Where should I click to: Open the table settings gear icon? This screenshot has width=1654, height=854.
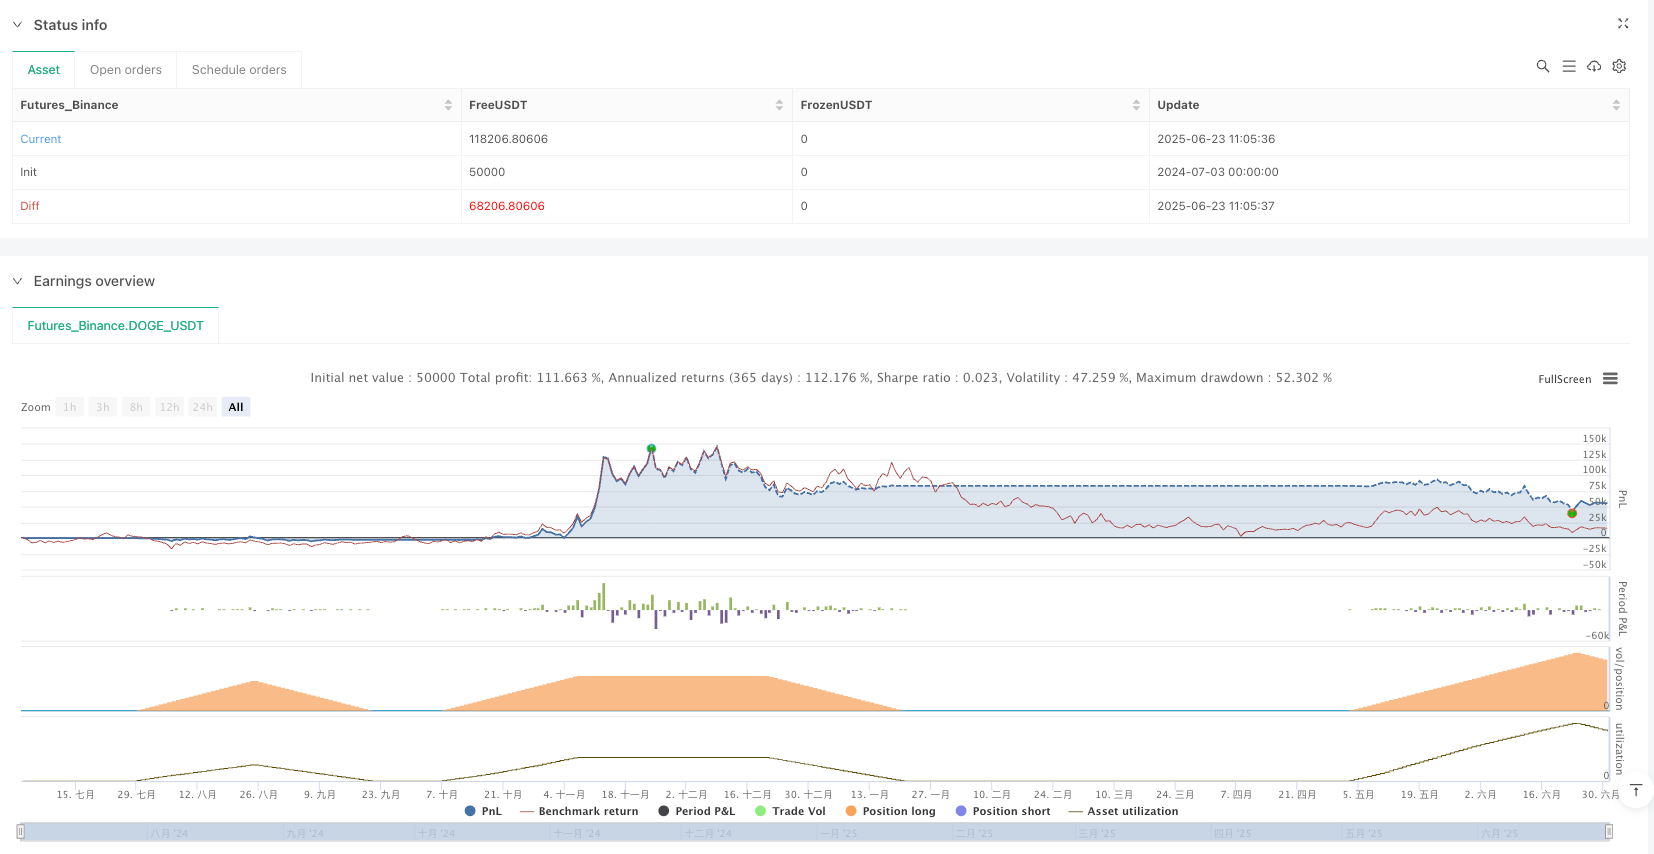tap(1619, 66)
